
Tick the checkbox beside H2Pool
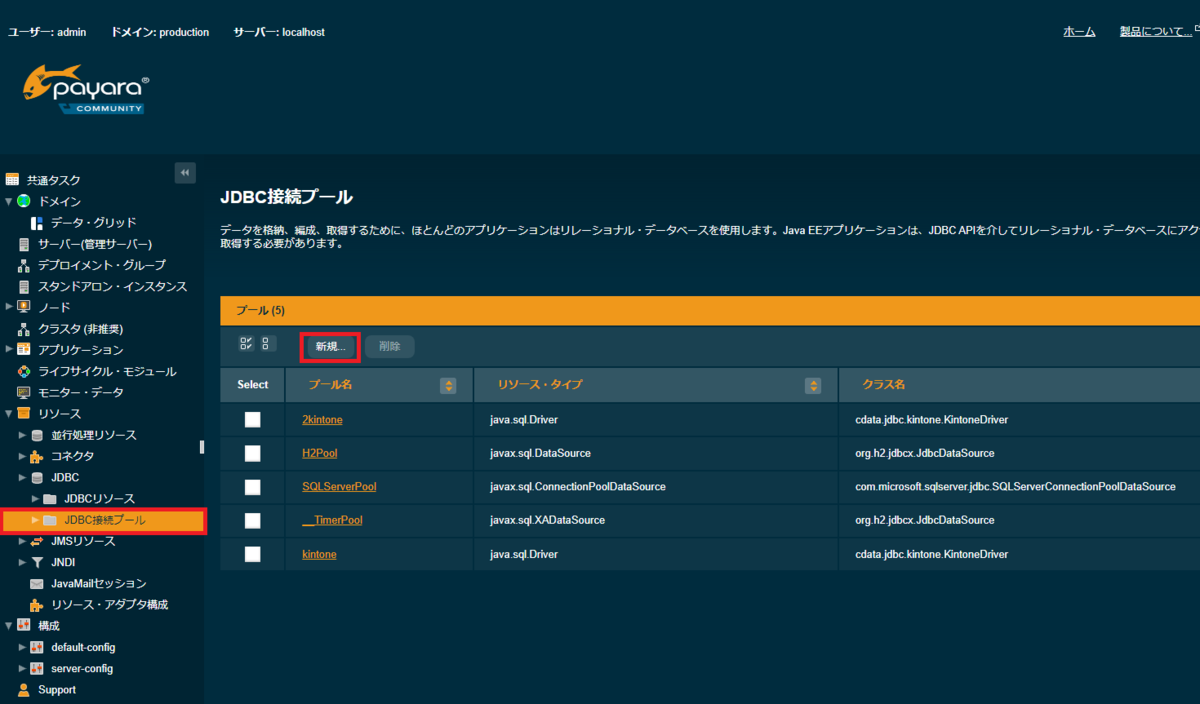click(x=253, y=454)
